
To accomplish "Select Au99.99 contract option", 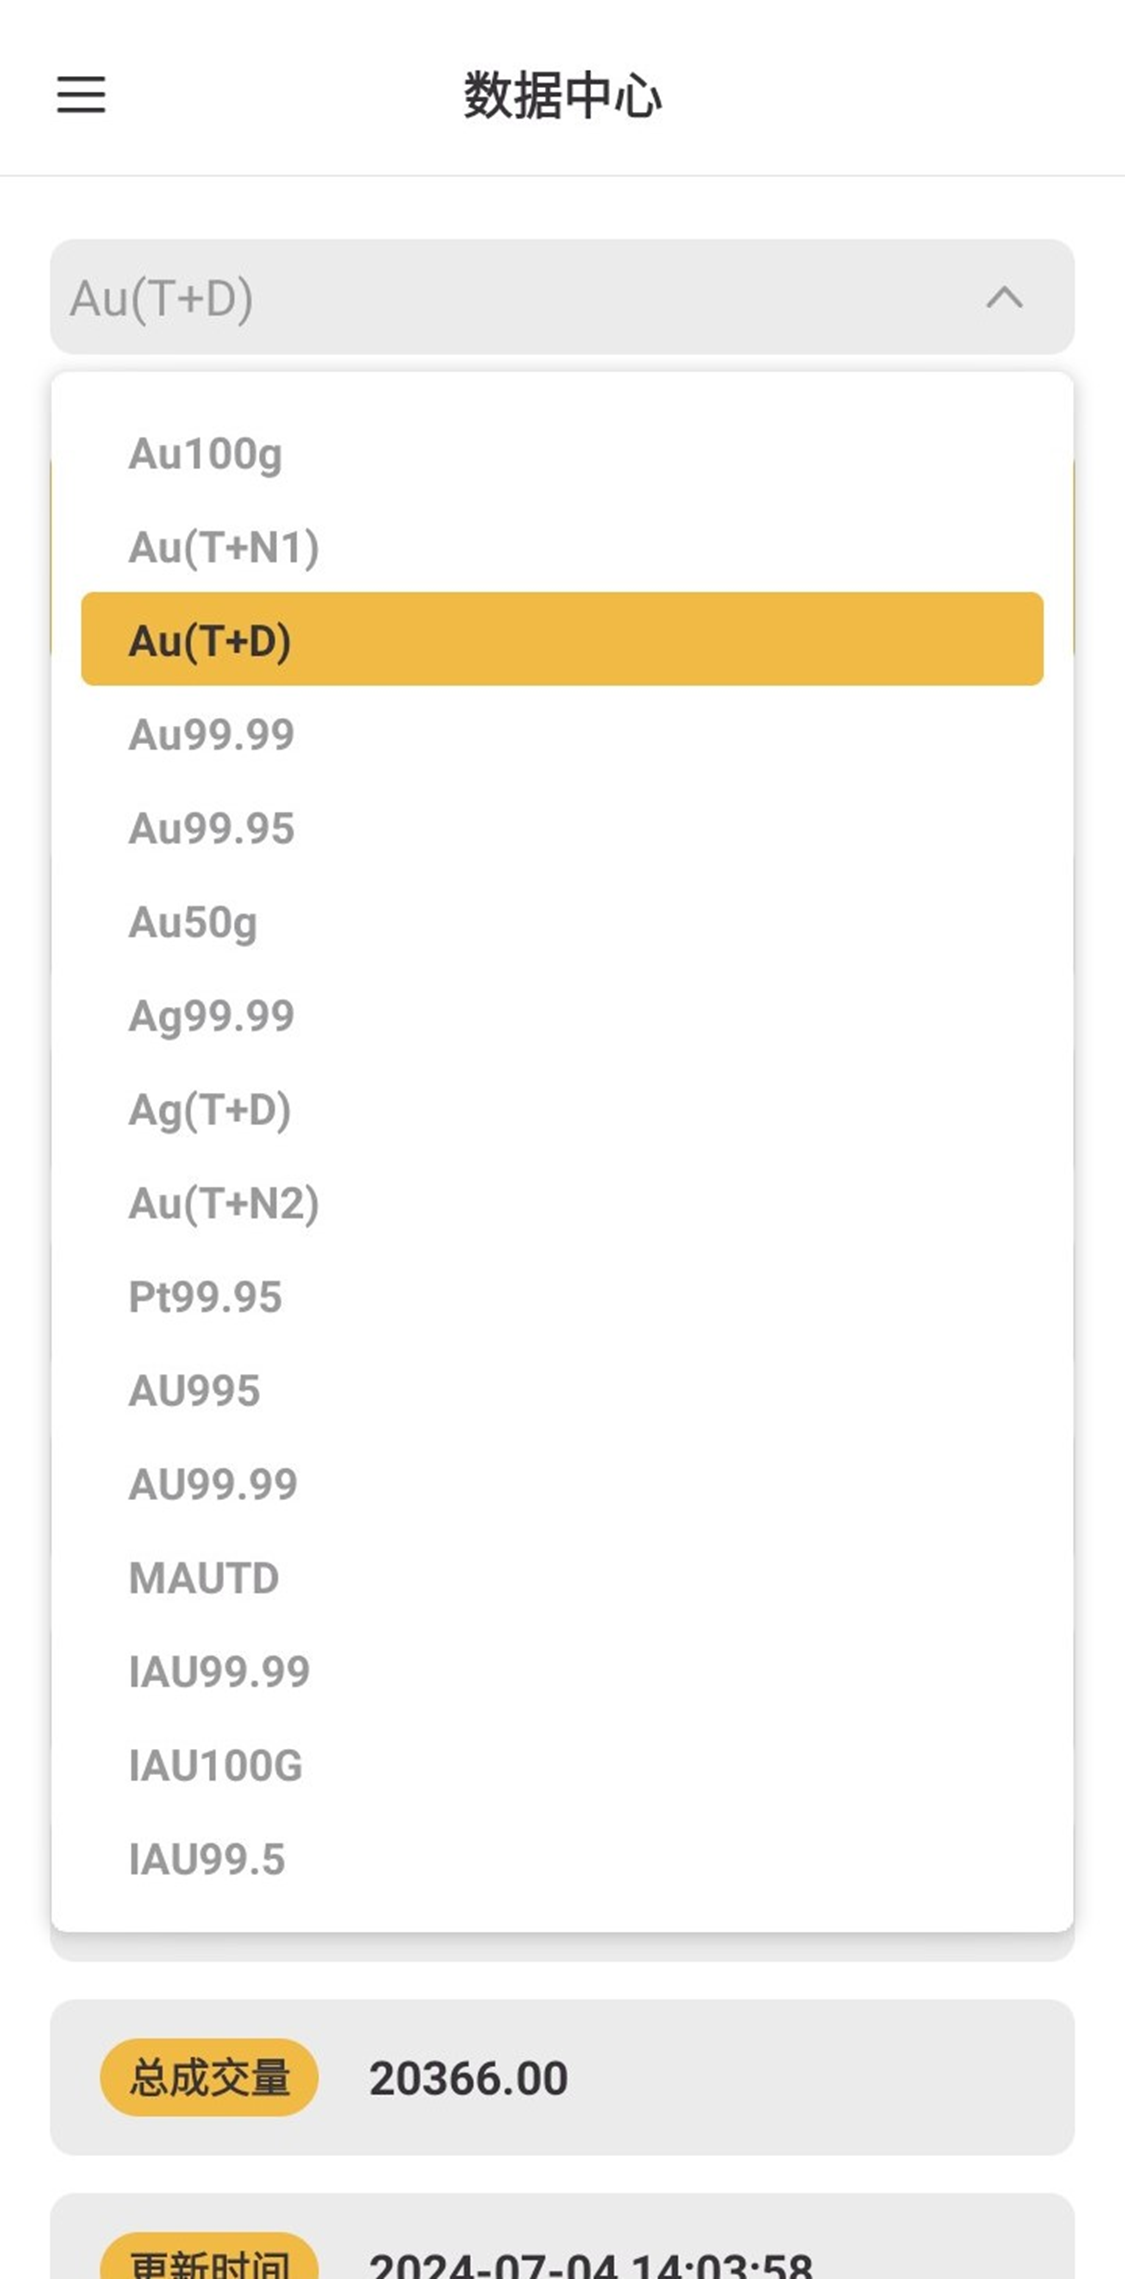I will pyautogui.click(x=212, y=735).
